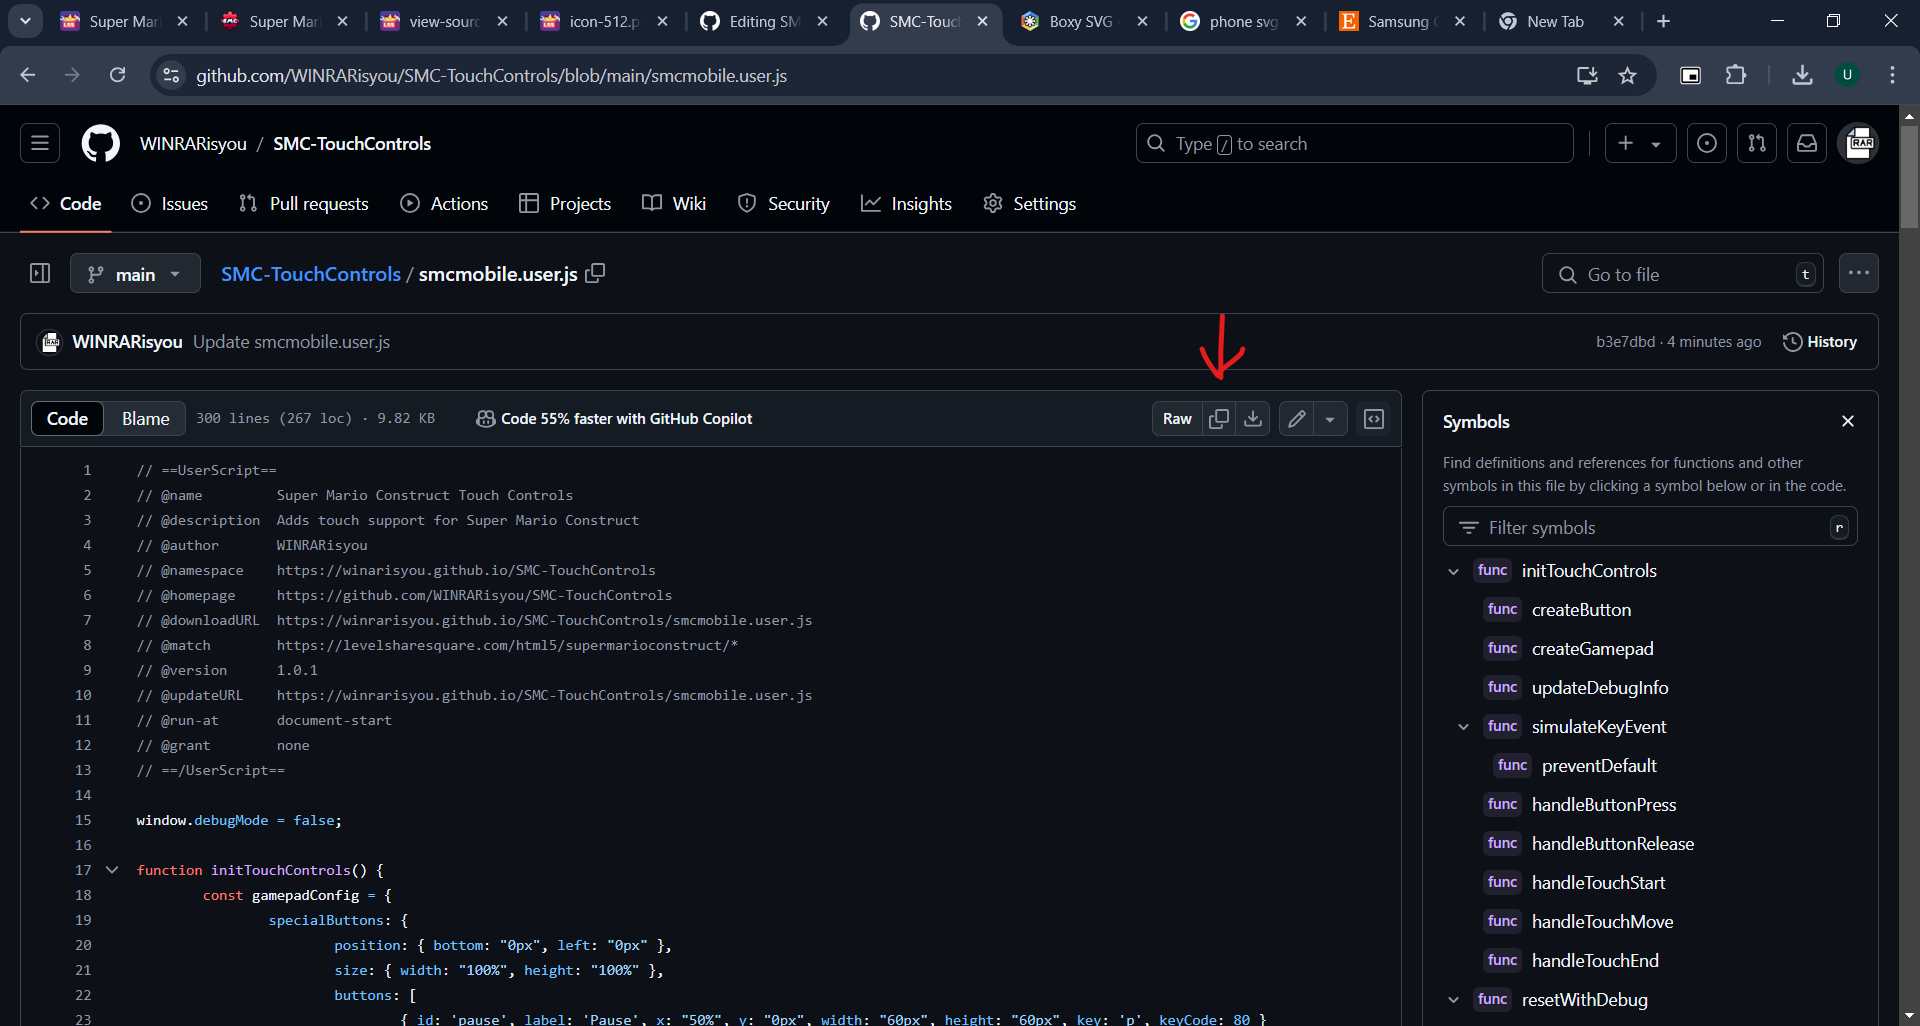Screen dimensions: 1920x1026
Task: Collapse the resetWithDebug symbol tree
Action: pyautogui.click(x=1454, y=1000)
